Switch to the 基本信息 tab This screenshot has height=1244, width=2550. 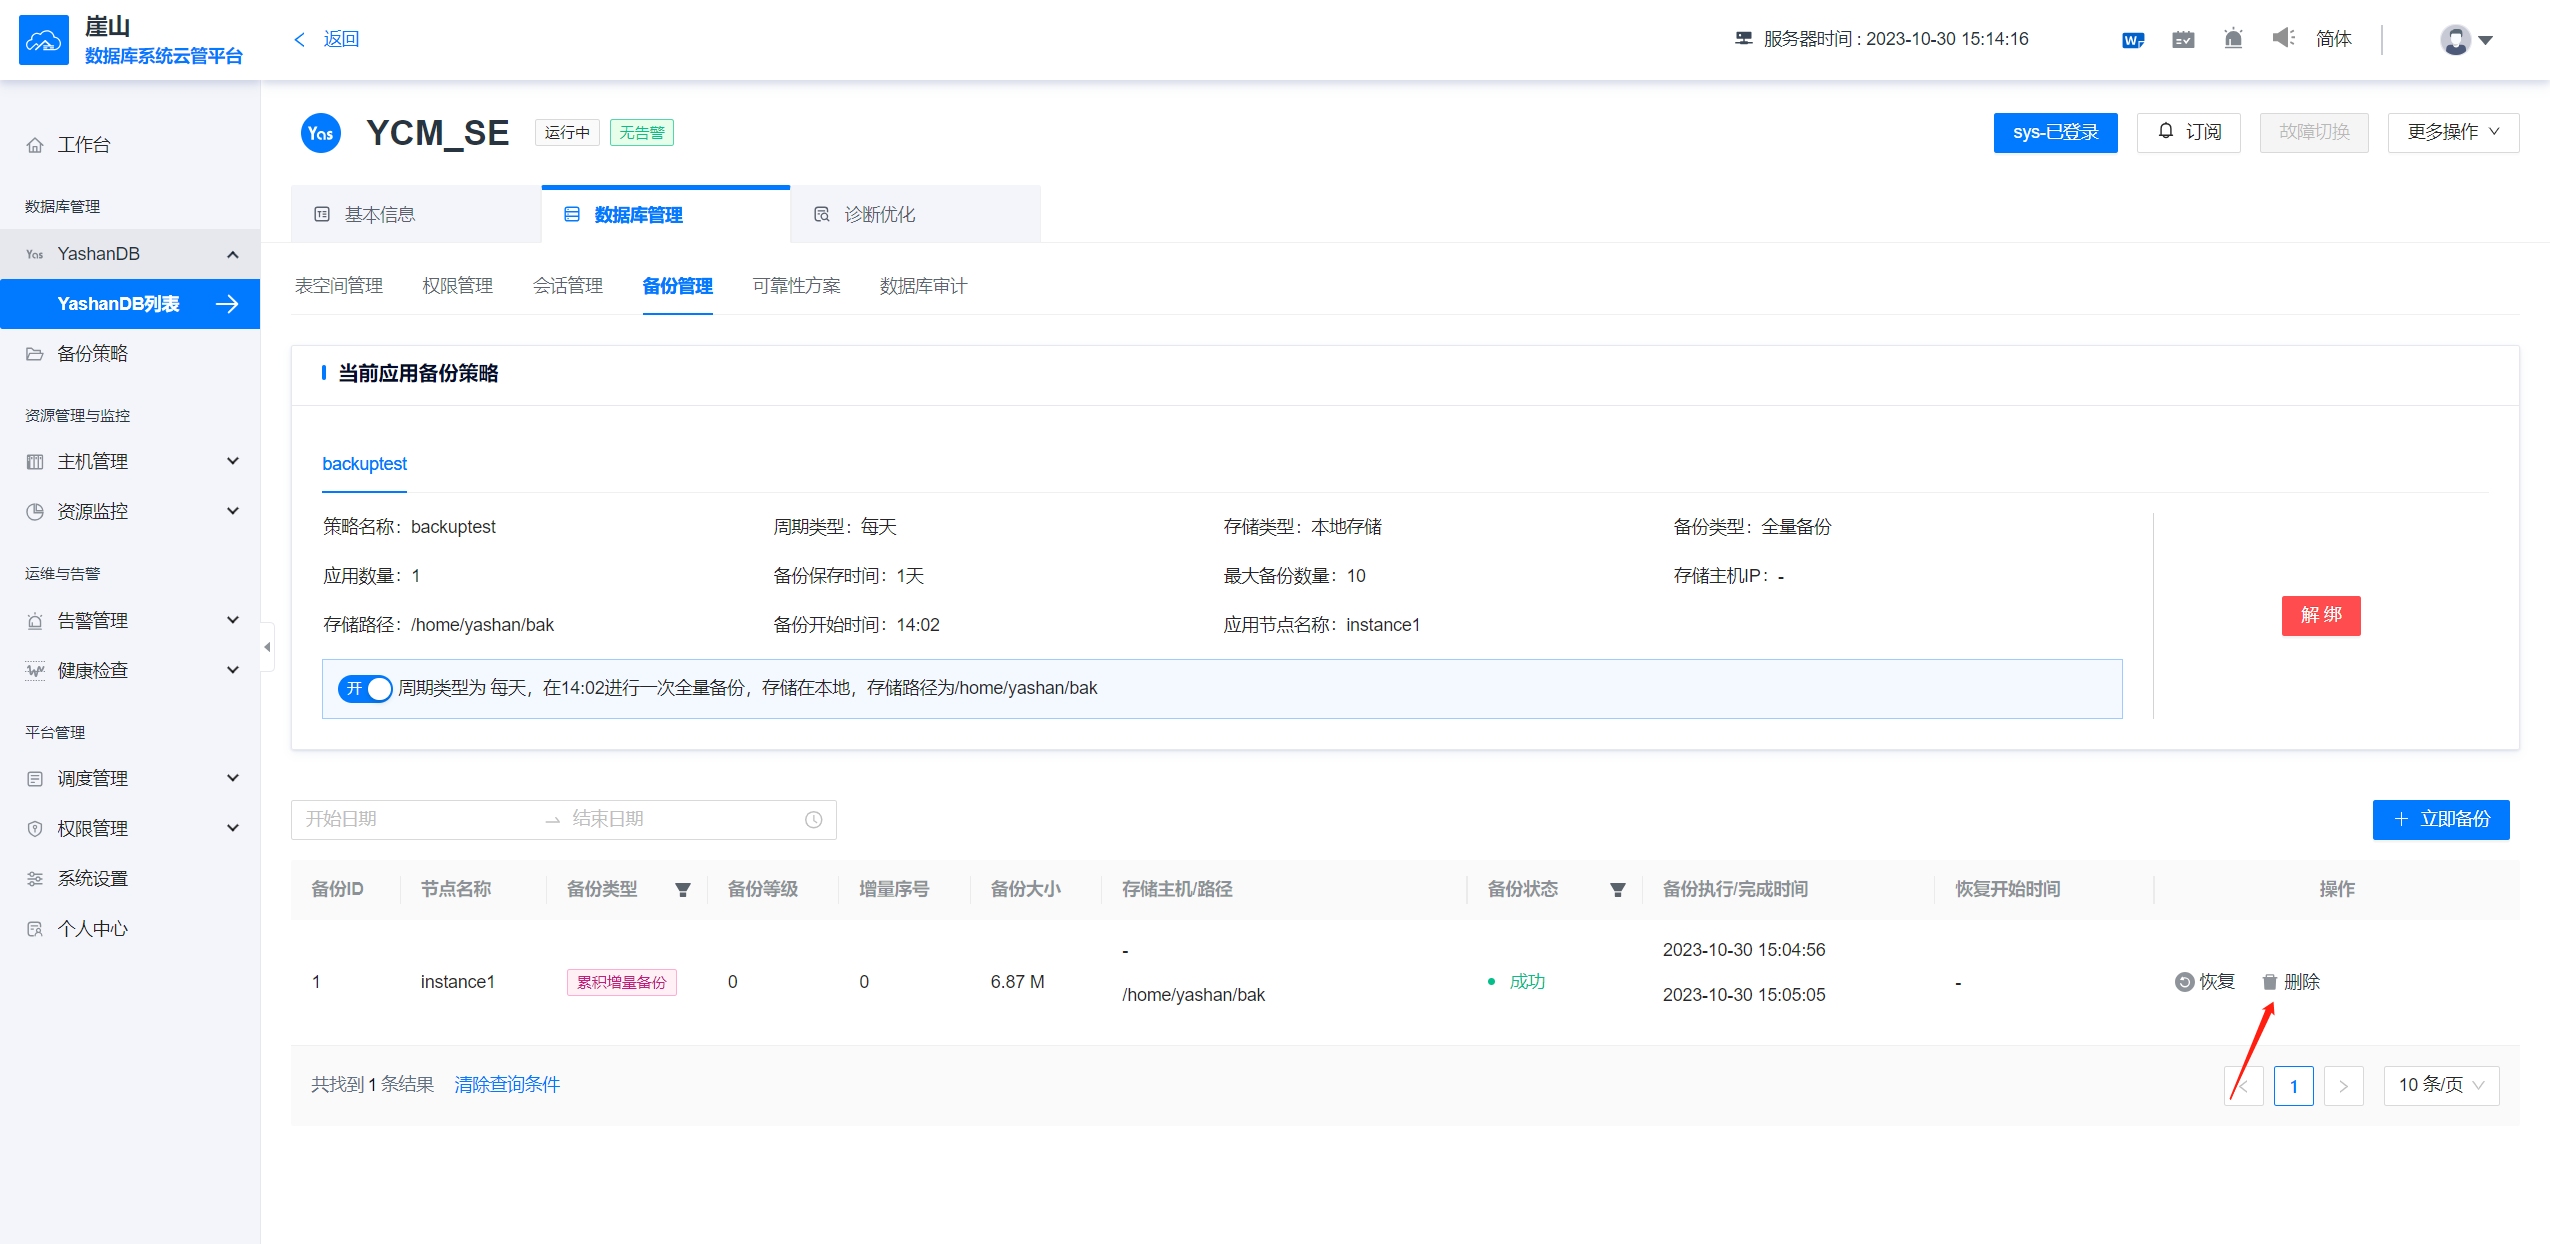click(x=379, y=214)
